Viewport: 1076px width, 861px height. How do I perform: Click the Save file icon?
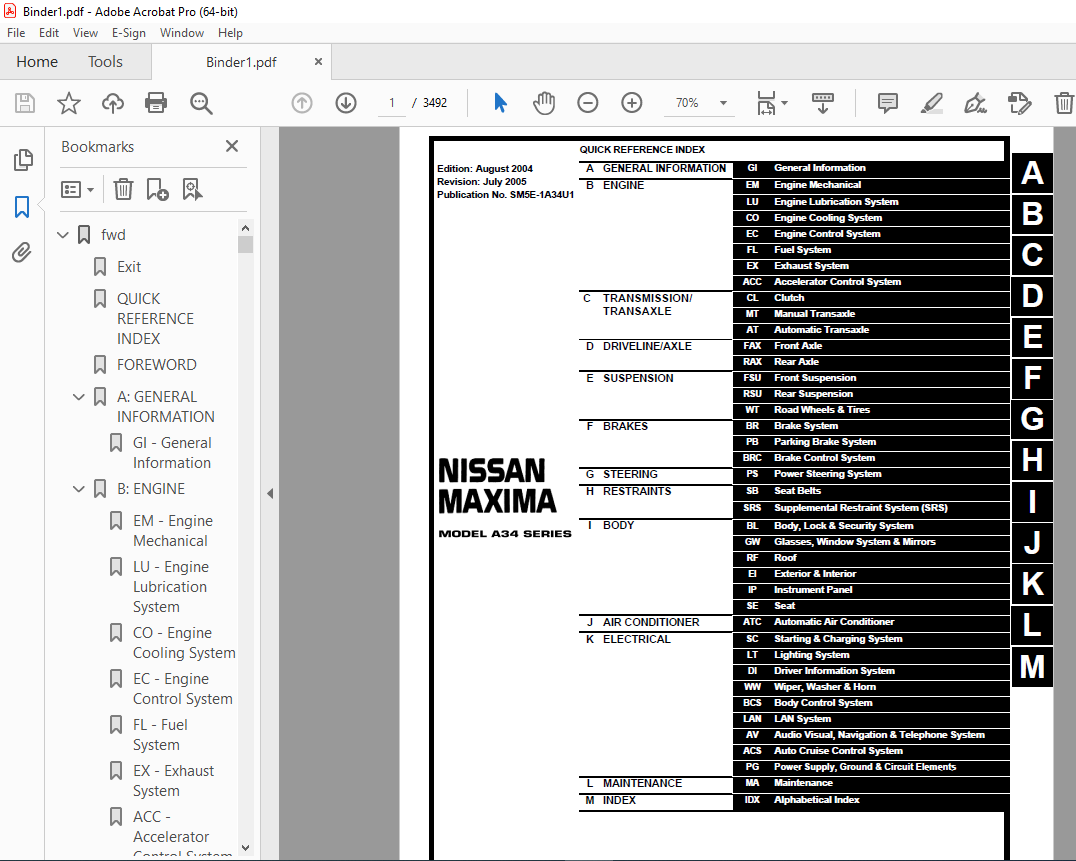[x=25, y=103]
